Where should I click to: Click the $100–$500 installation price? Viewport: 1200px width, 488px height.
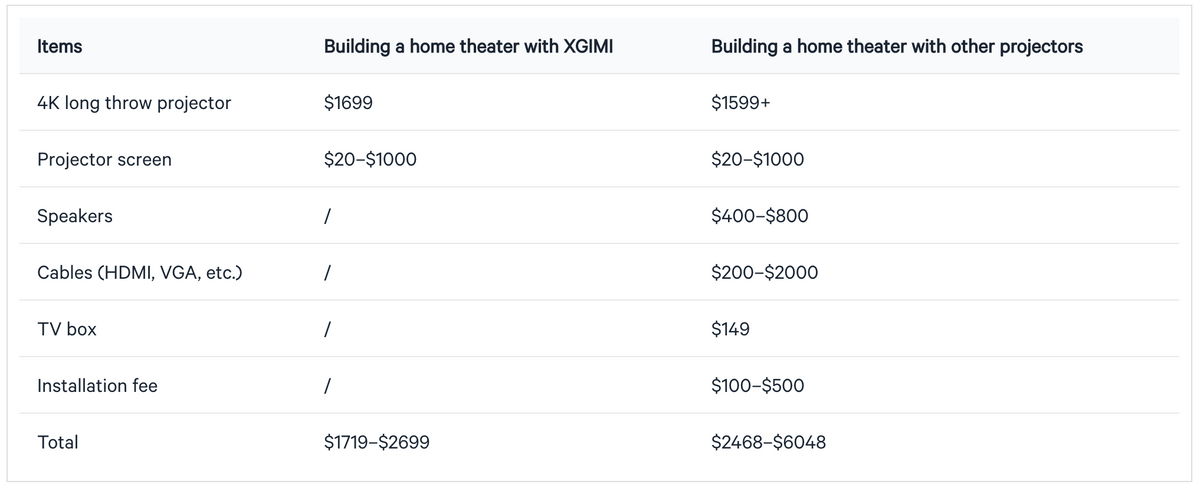(757, 385)
